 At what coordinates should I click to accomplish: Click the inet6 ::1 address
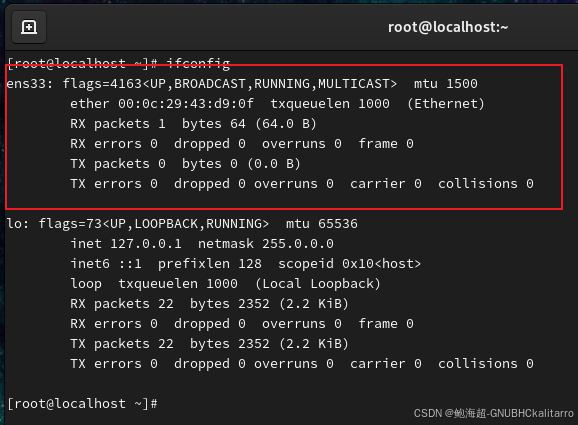pyautogui.click(x=106, y=264)
